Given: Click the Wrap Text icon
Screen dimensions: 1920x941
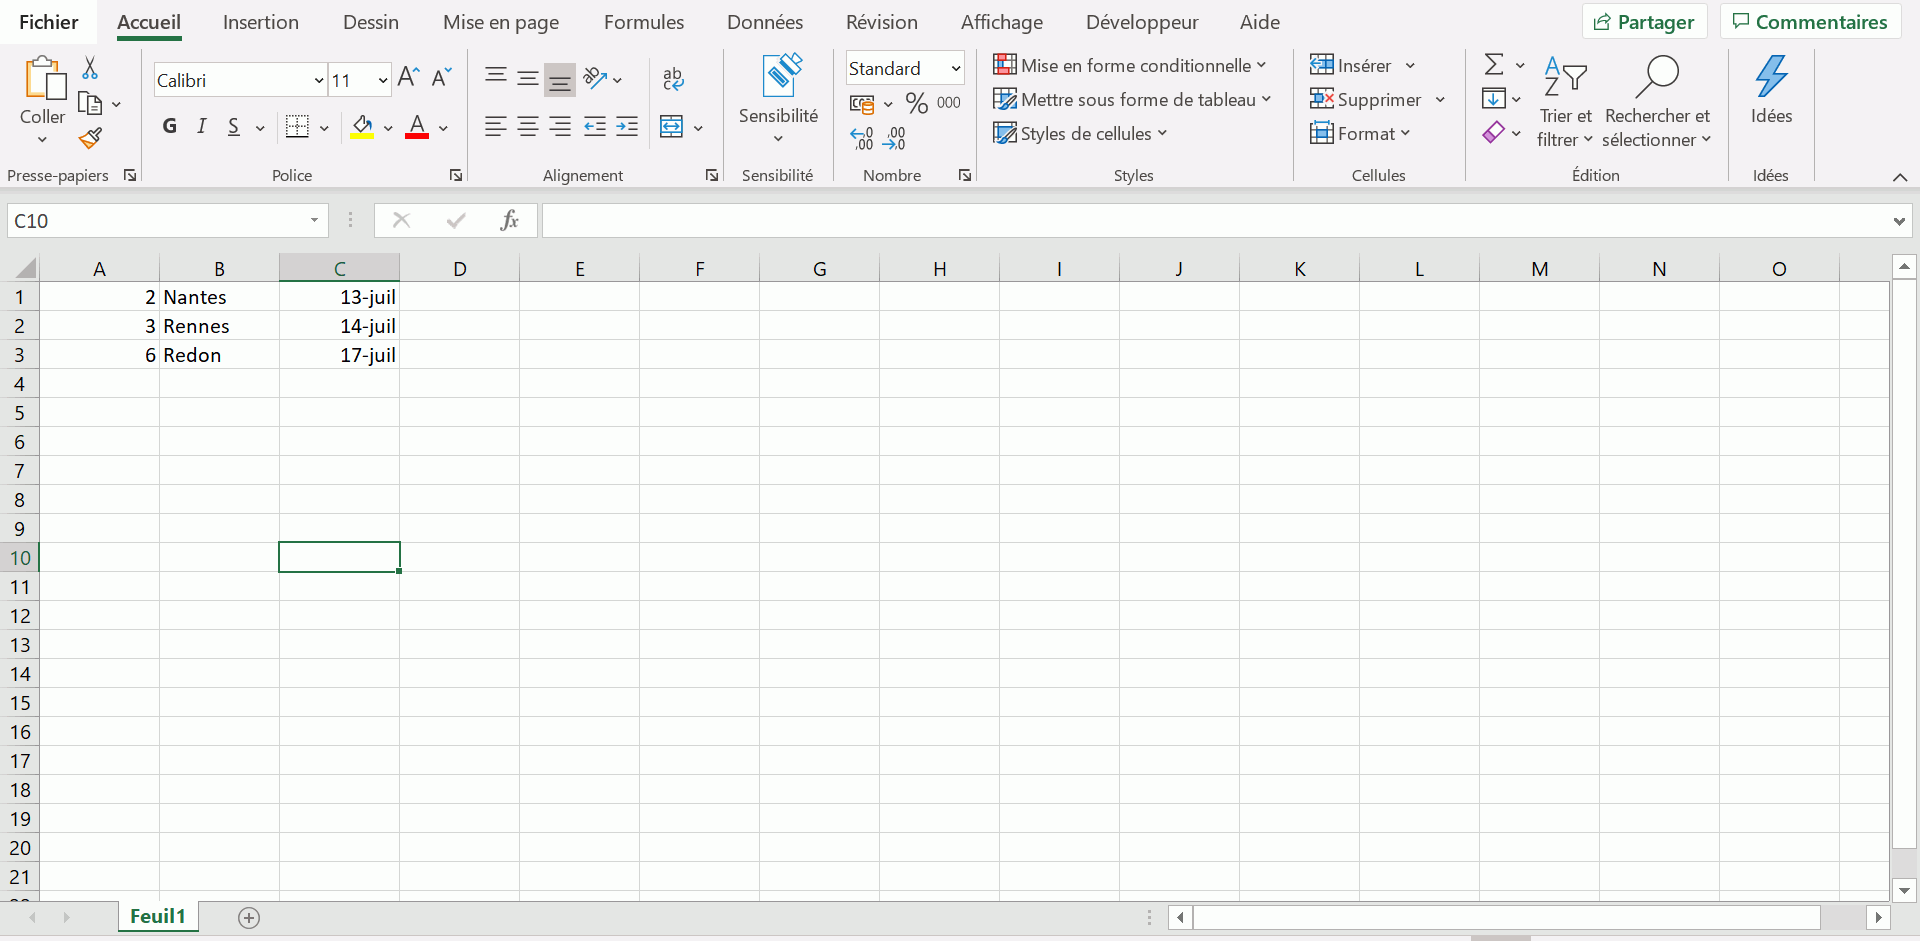Looking at the screenshot, I should 673,79.
